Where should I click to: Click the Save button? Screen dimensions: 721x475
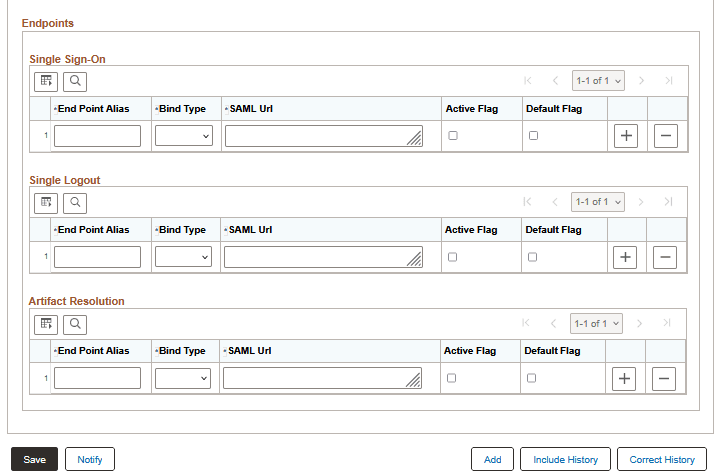(x=34, y=459)
